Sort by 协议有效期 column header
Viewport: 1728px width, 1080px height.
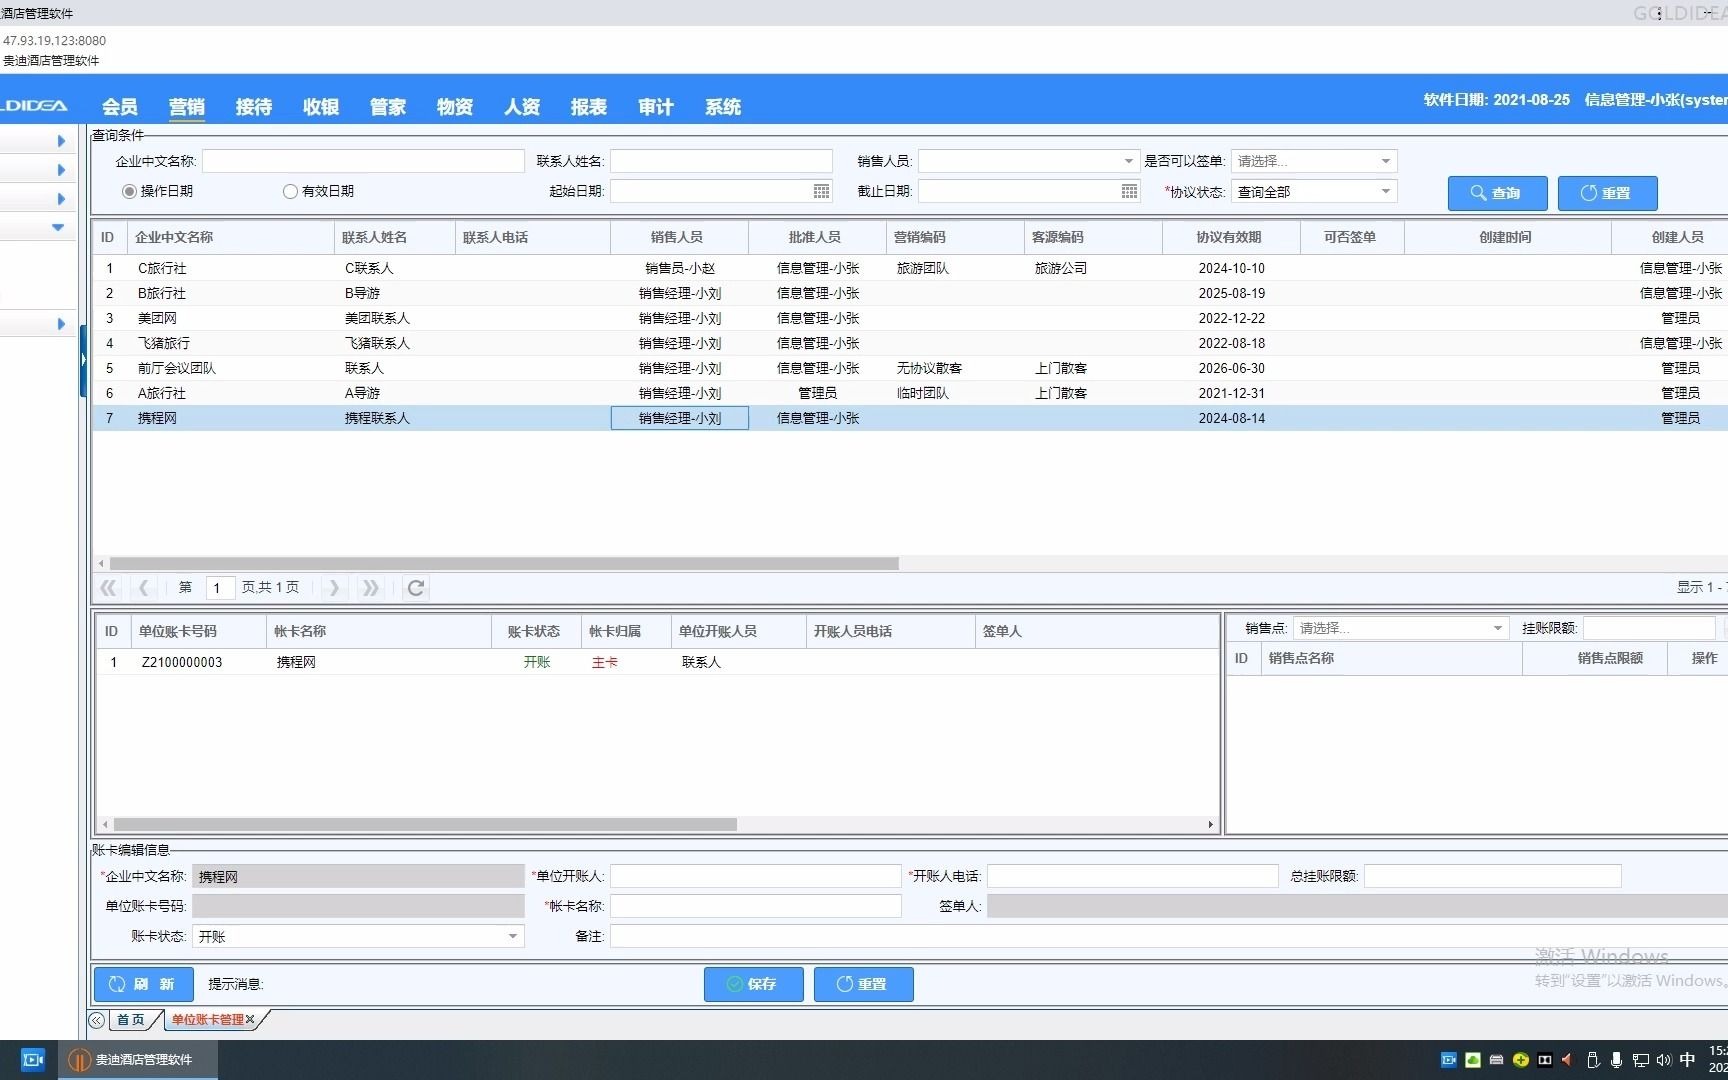tap(1229, 237)
